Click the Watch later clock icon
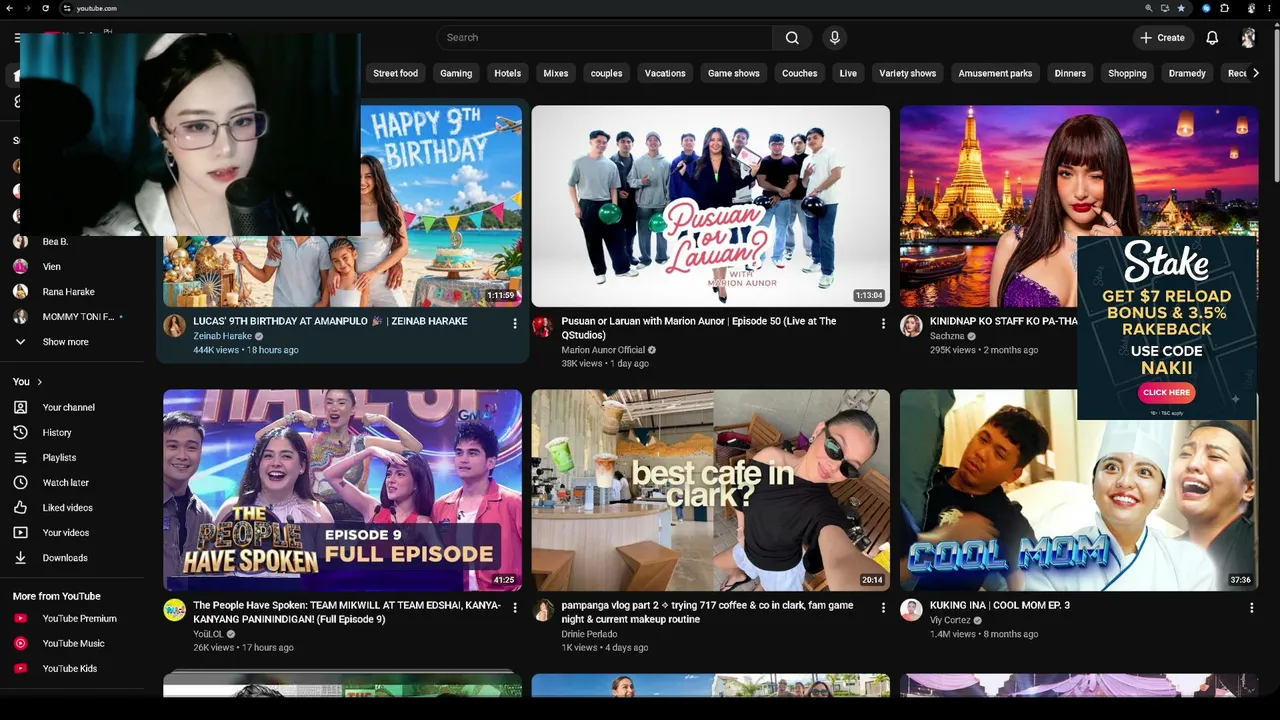This screenshot has width=1280, height=720. [20, 483]
